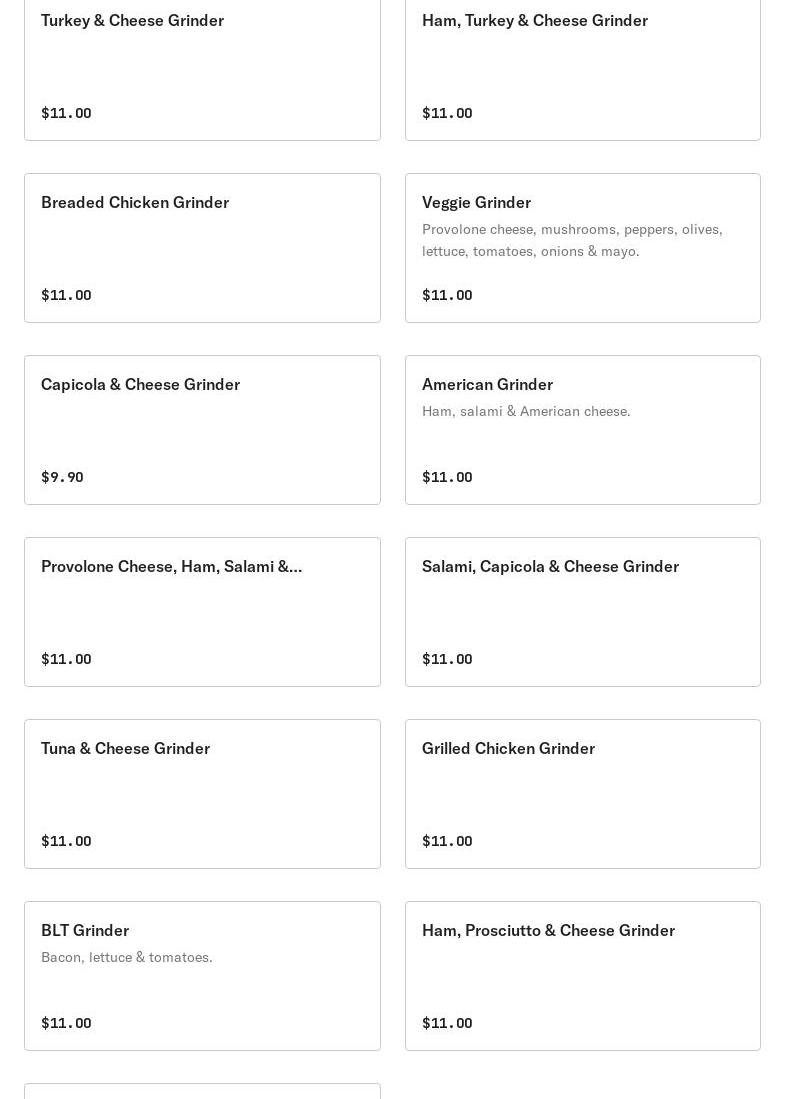Open the partially visible card below BLT Grinder

point(203,1091)
